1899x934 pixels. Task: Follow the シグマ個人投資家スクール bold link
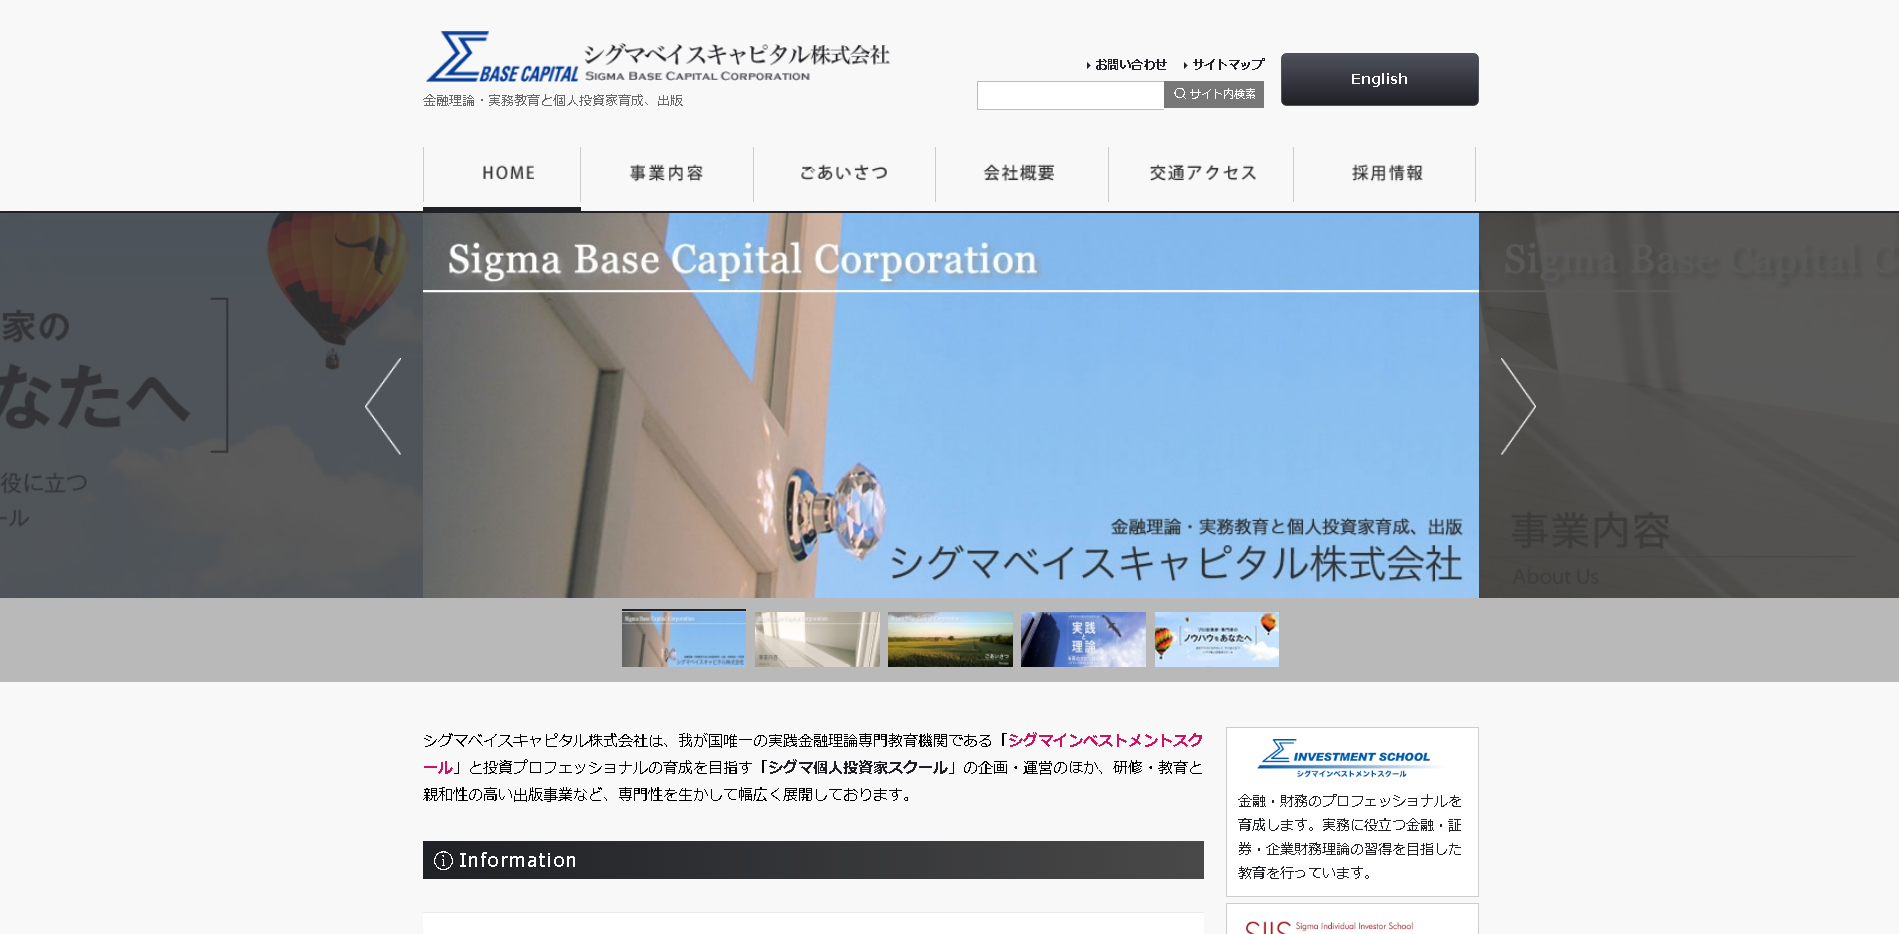click(x=858, y=768)
